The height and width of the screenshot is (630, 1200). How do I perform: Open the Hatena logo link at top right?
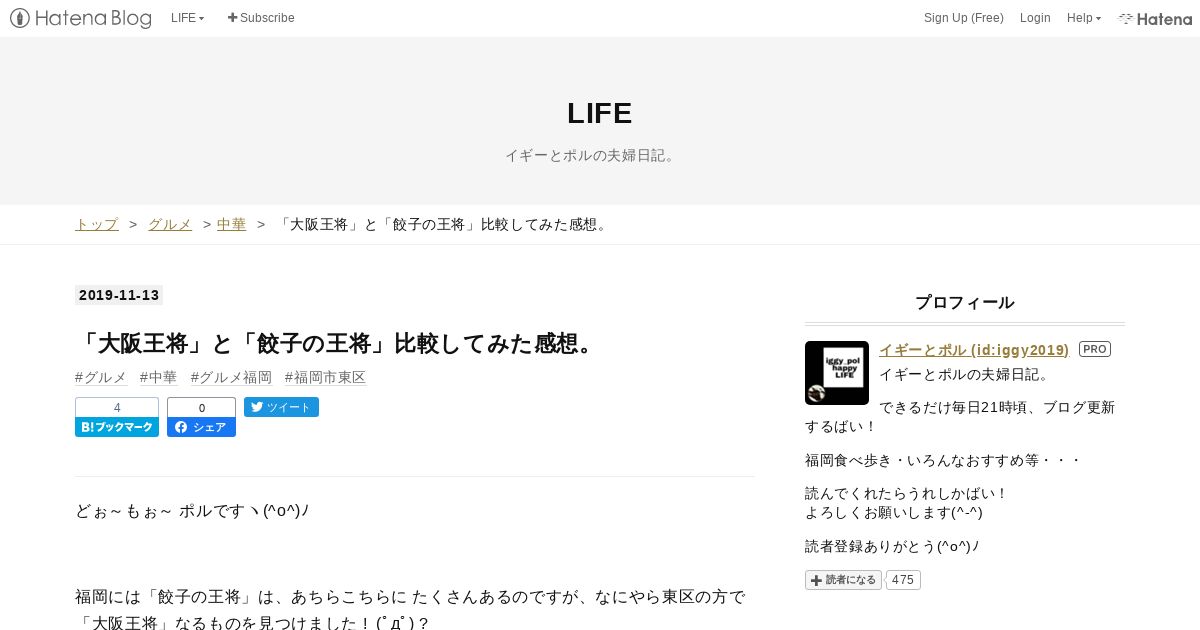pos(1155,18)
